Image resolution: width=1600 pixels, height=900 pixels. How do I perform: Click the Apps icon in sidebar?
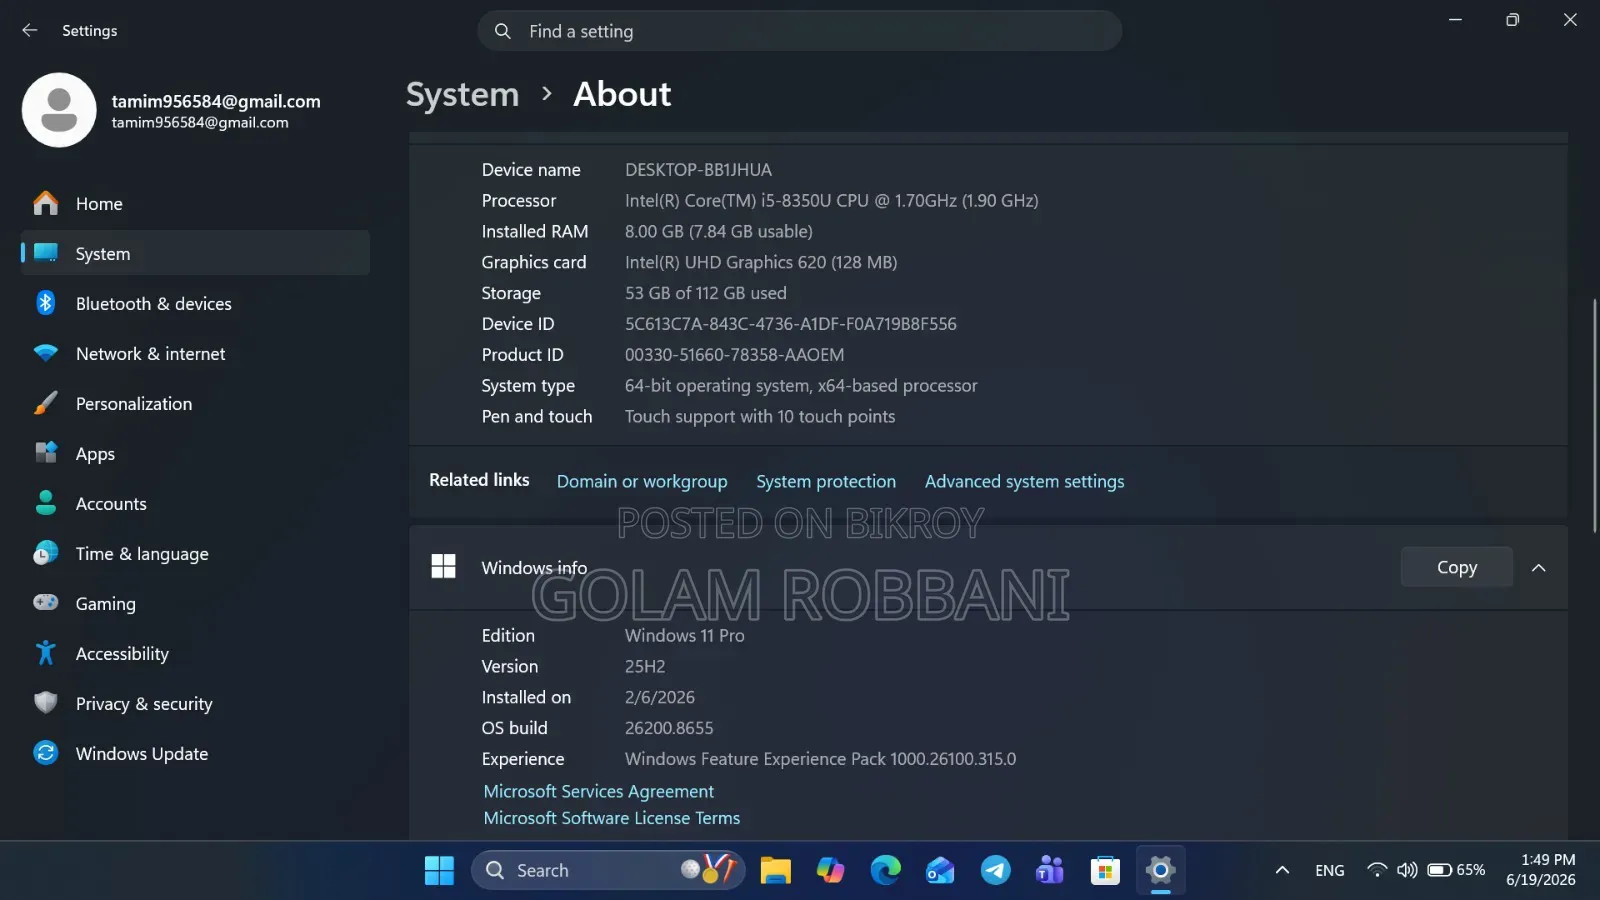click(x=46, y=453)
